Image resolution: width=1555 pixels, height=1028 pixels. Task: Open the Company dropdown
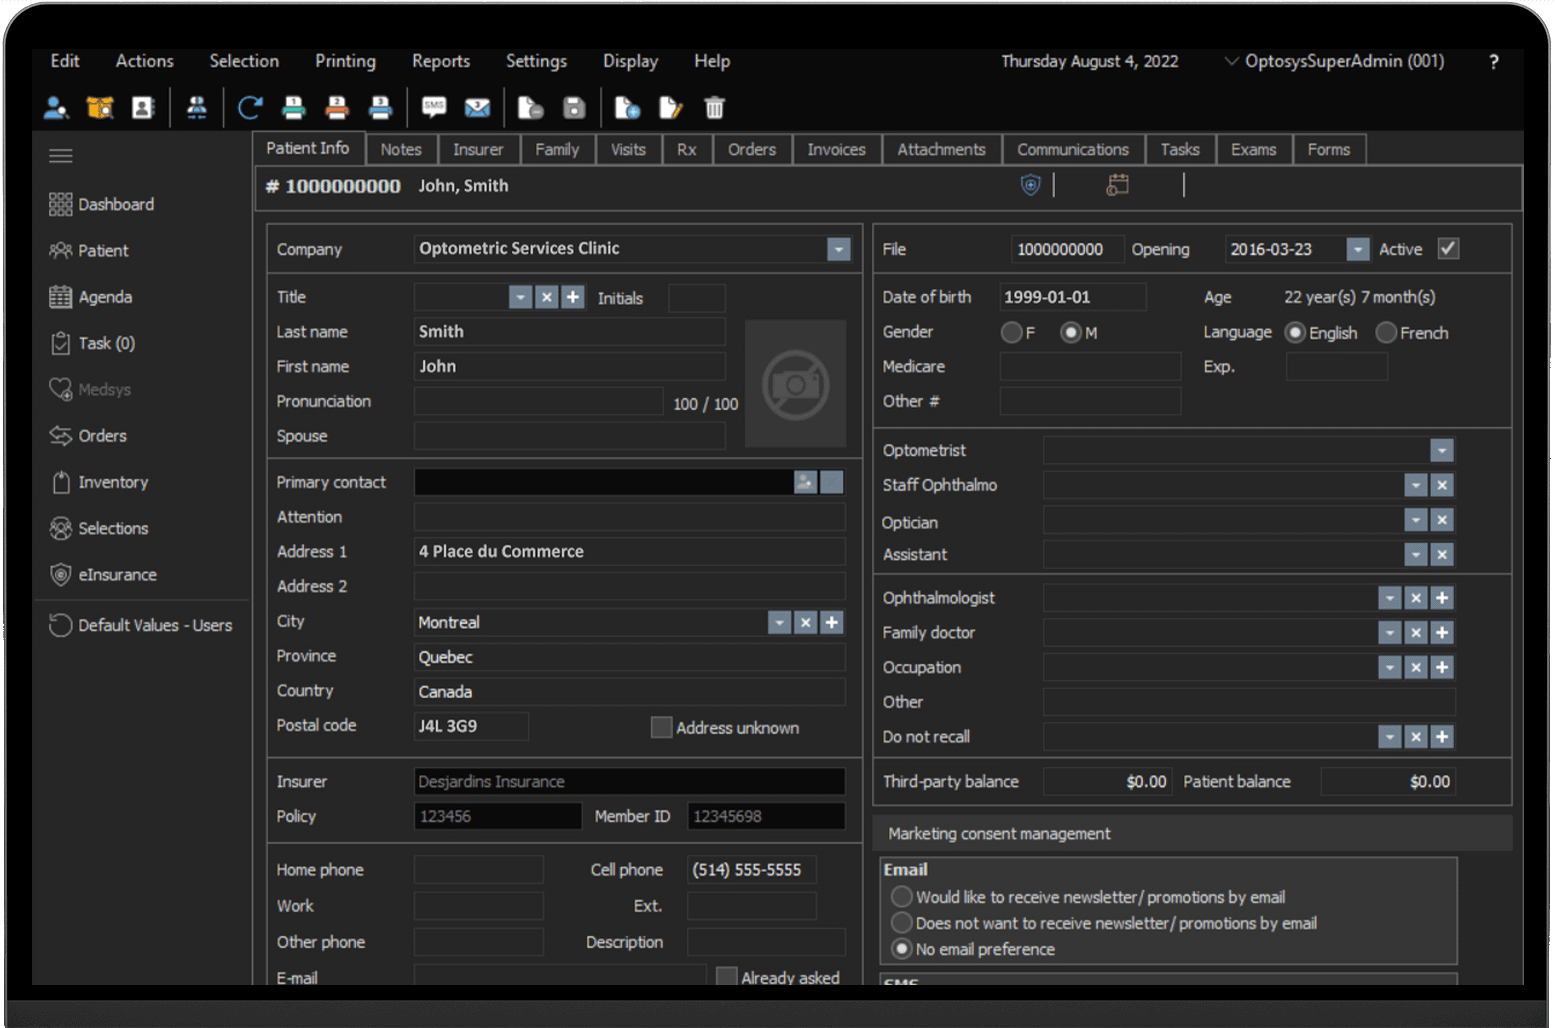839,249
